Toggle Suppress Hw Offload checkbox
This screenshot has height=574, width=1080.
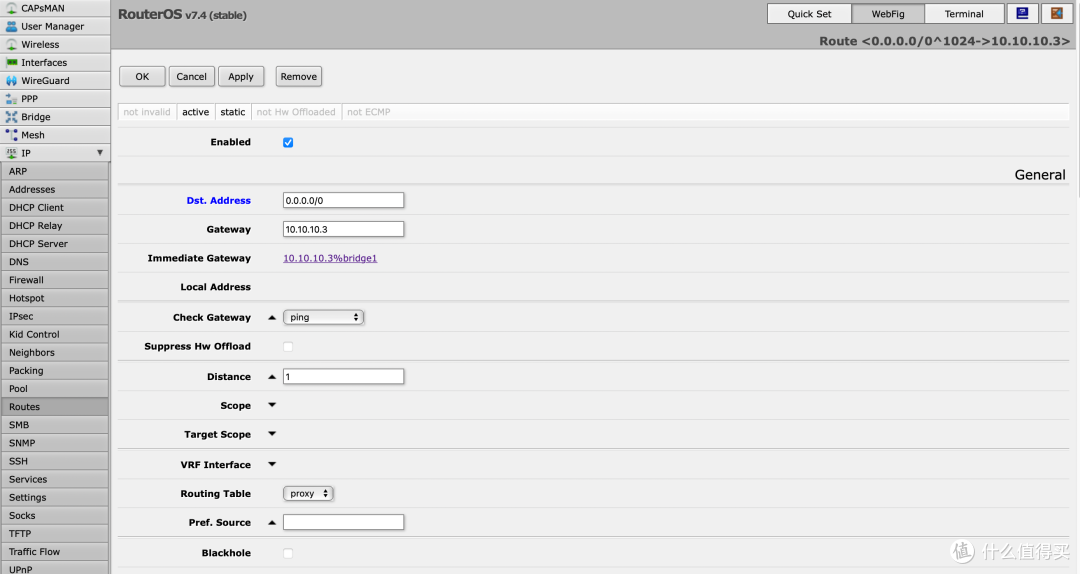pos(288,347)
